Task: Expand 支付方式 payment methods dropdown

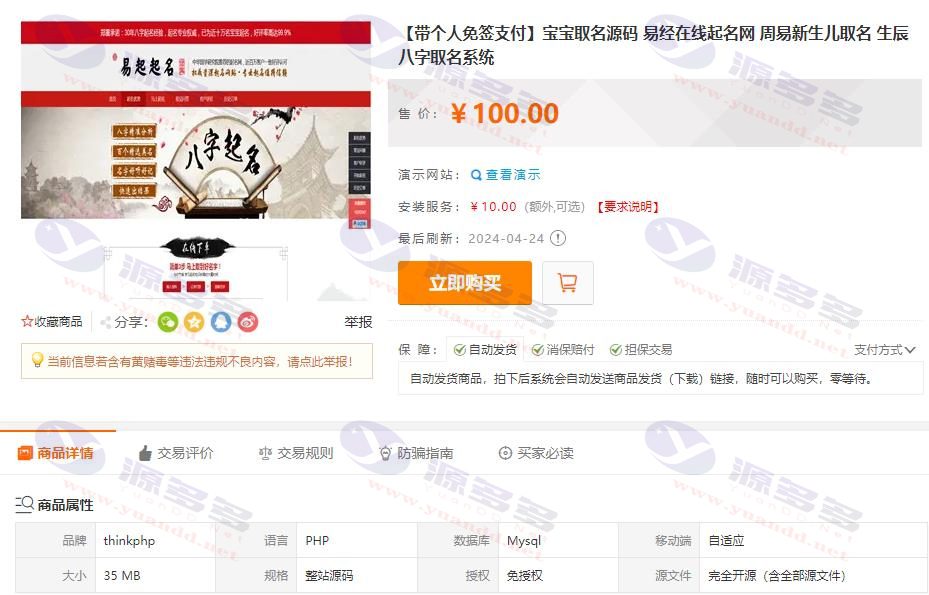Action: point(885,350)
